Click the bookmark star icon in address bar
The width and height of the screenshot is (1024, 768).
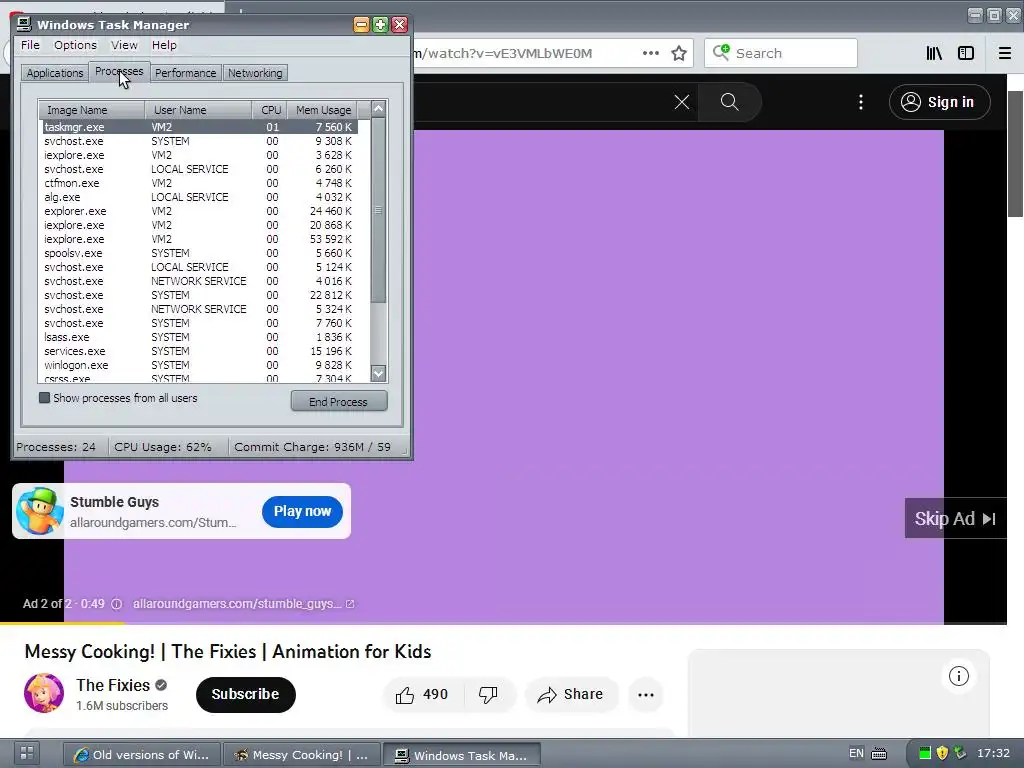(x=679, y=54)
